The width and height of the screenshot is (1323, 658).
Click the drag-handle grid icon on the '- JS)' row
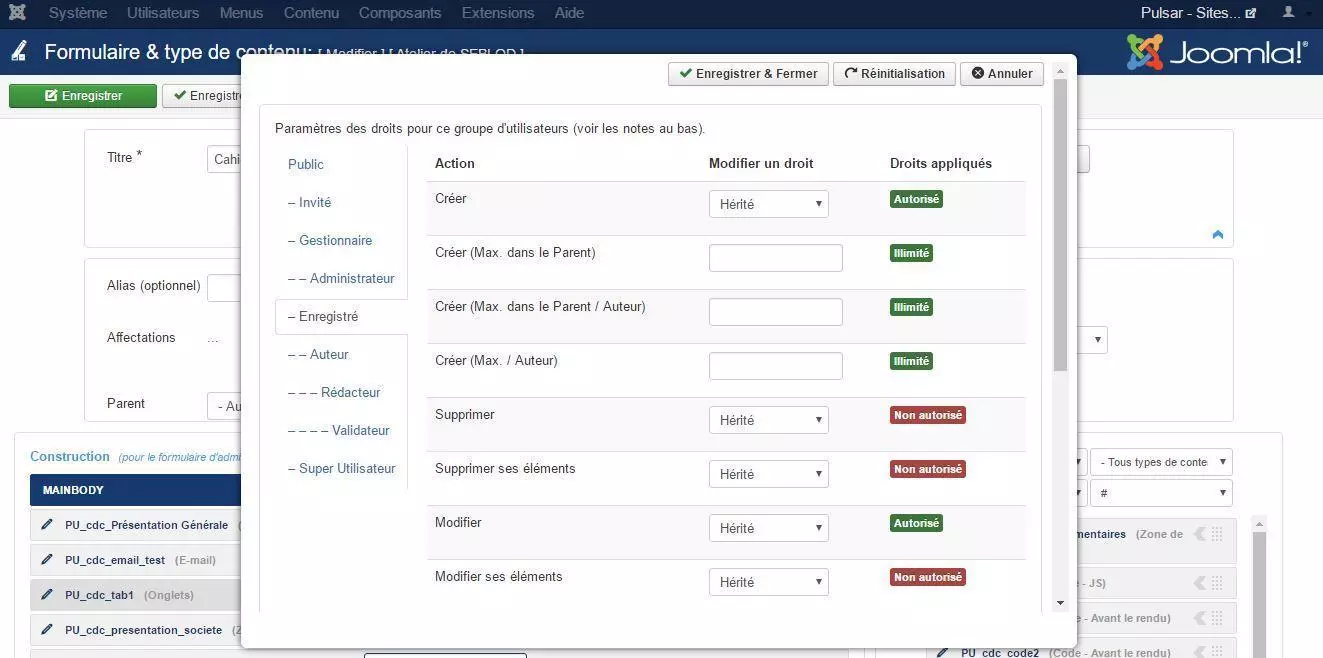[1217, 583]
